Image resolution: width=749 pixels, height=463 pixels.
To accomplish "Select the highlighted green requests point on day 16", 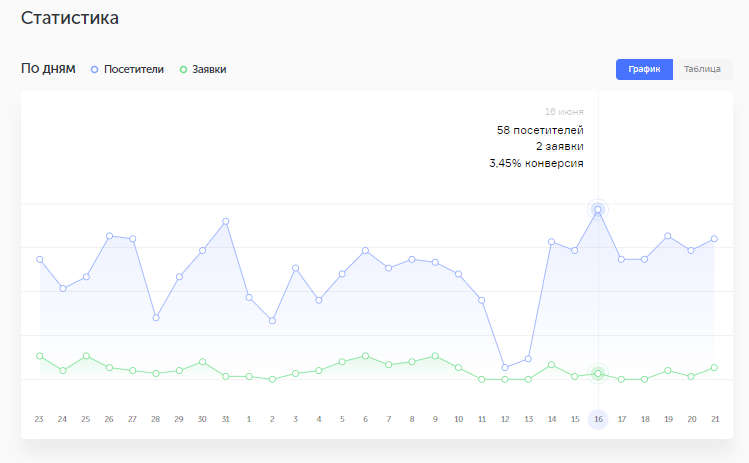I will coord(598,374).
